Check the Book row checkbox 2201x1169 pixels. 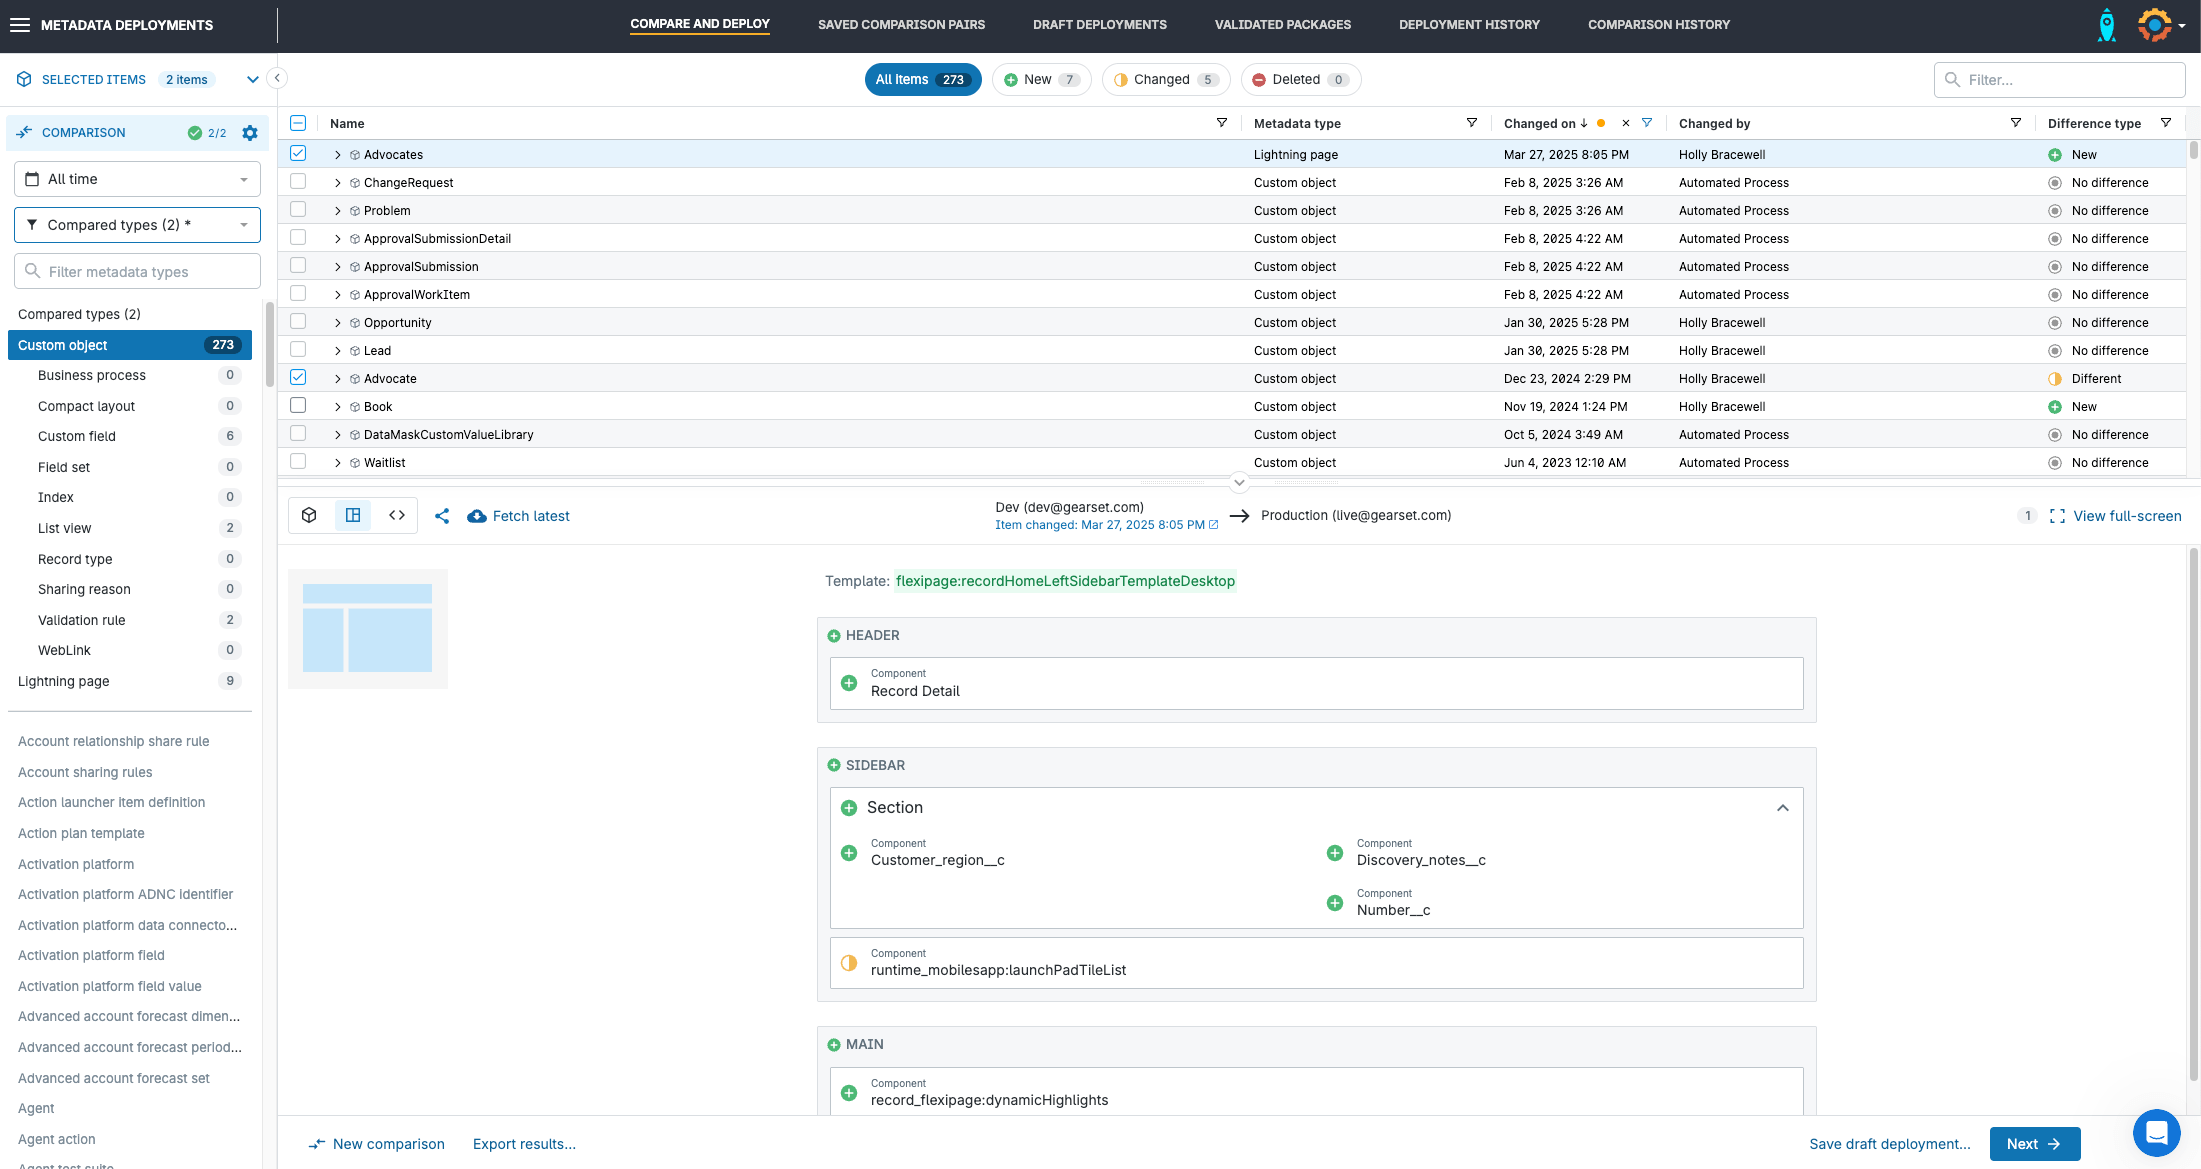(x=298, y=406)
